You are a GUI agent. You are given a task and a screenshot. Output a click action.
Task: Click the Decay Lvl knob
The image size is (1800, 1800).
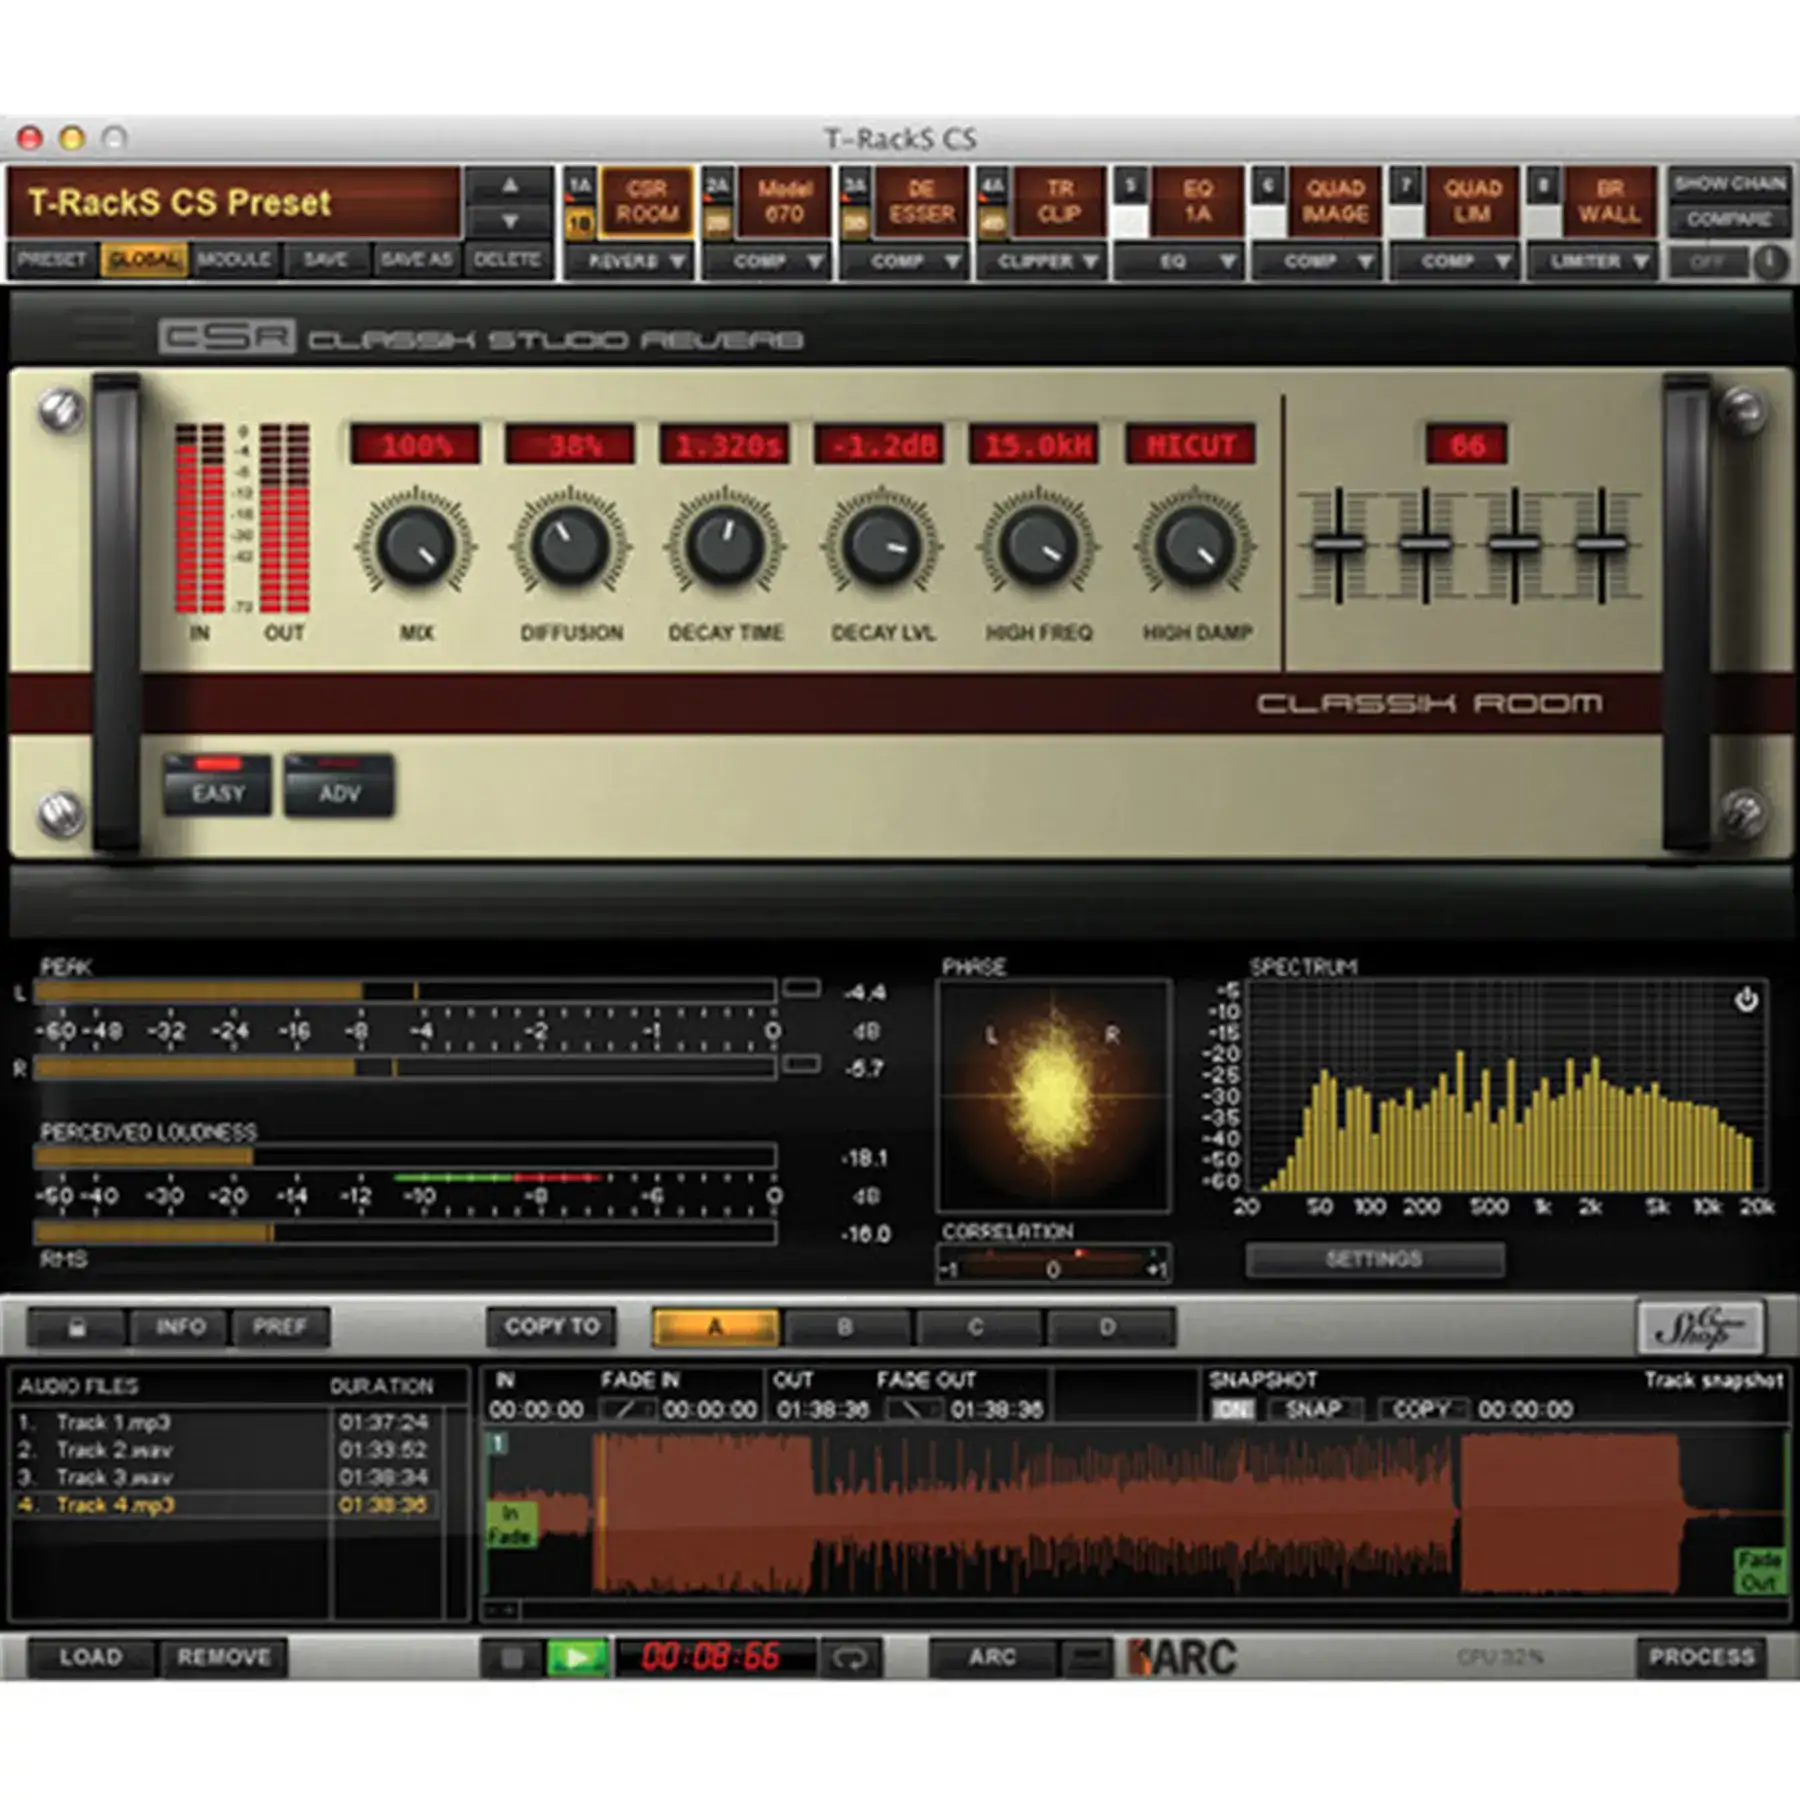tap(881, 546)
